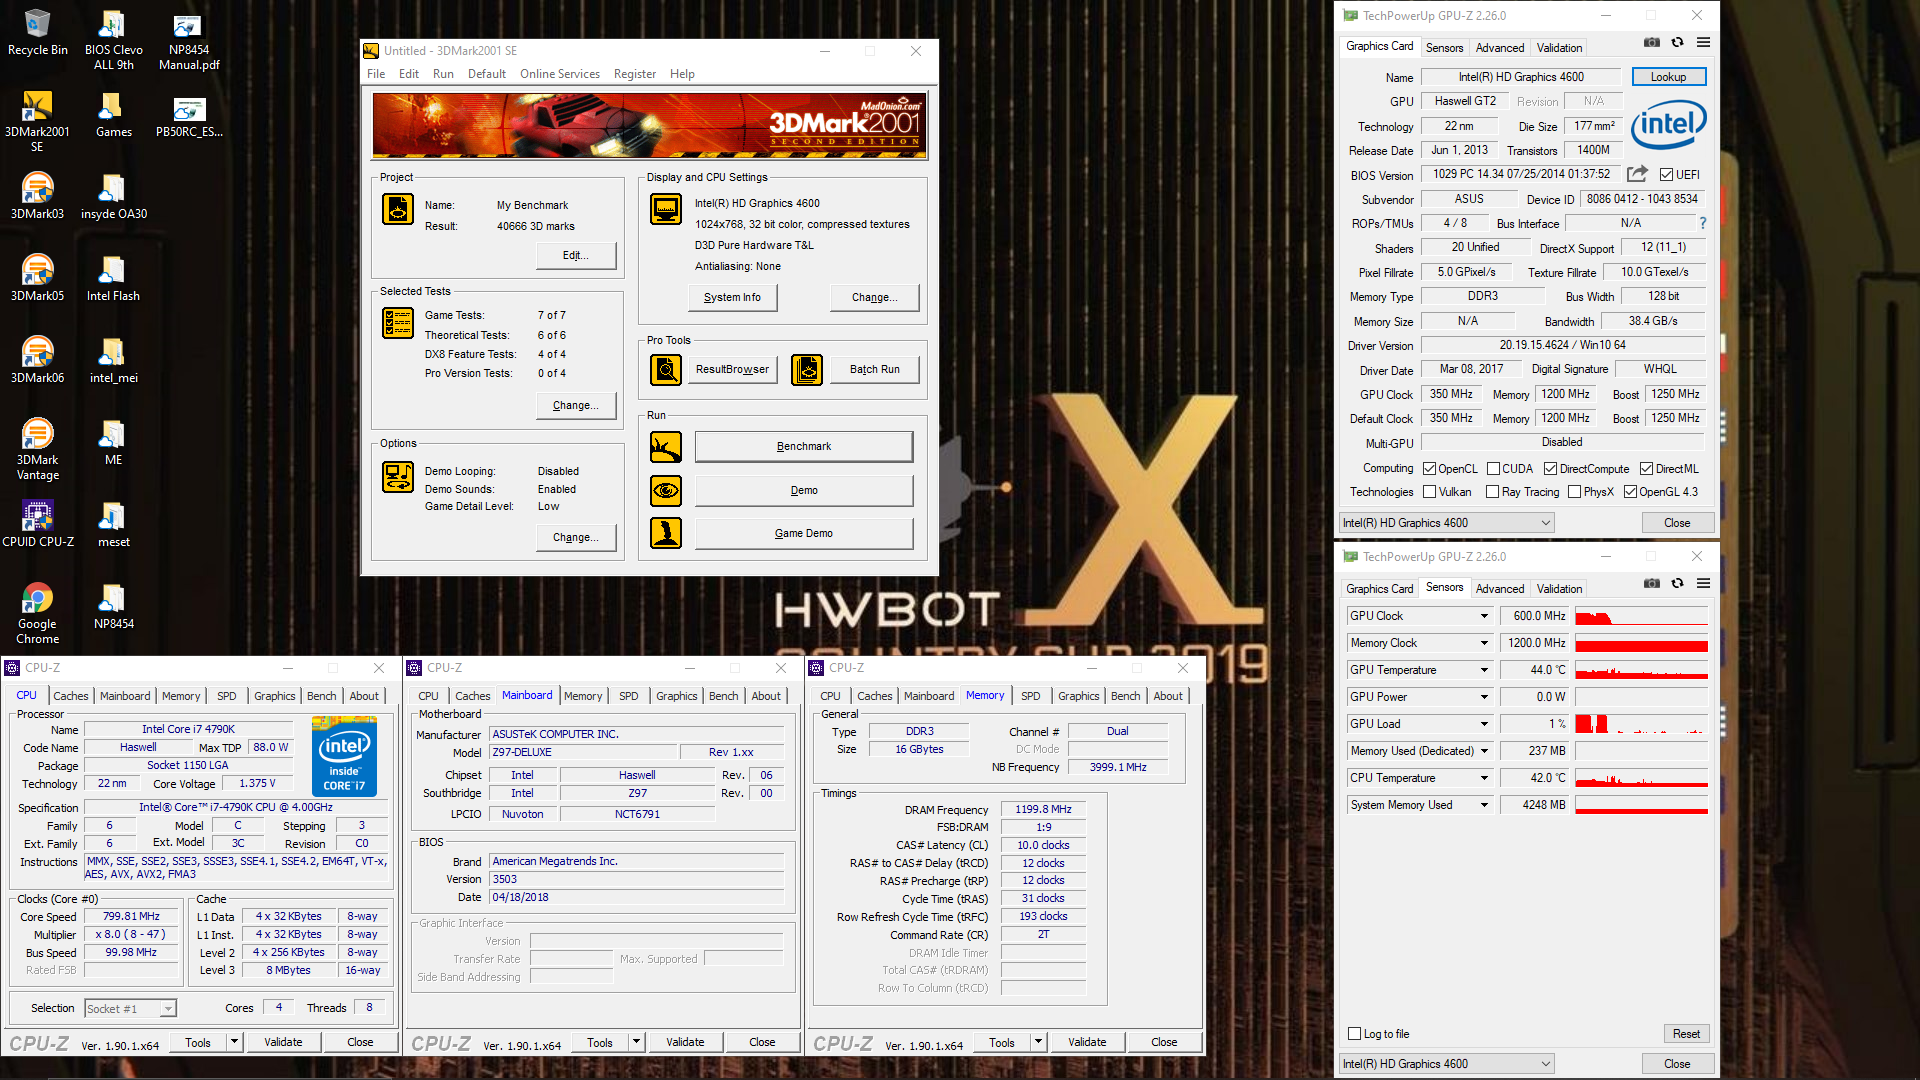Open Google Chrome desktop shortcut

(x=37, y=614)
